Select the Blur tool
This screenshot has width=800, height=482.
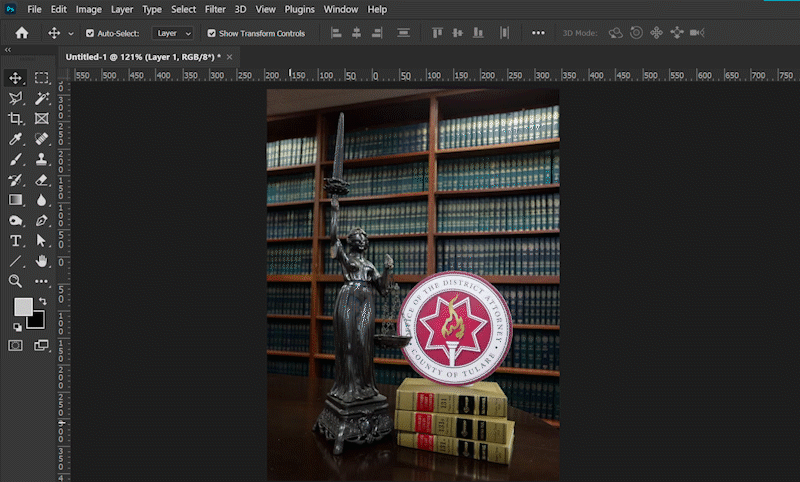(x=41, y=200)
